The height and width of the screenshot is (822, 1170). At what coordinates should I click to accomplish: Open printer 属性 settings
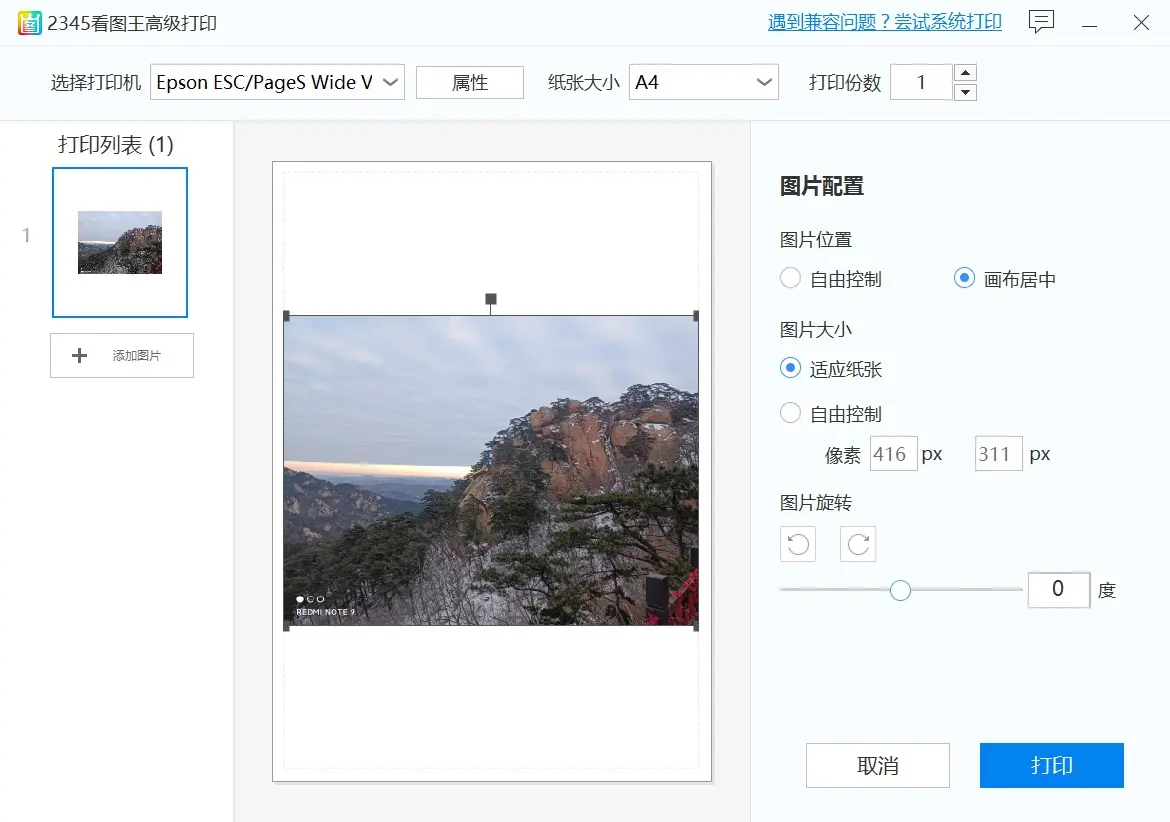pos(469,82)
